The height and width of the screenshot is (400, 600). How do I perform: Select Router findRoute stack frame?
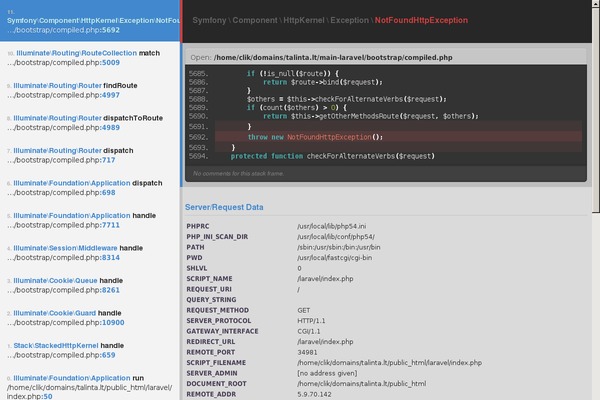pos(90,90)
